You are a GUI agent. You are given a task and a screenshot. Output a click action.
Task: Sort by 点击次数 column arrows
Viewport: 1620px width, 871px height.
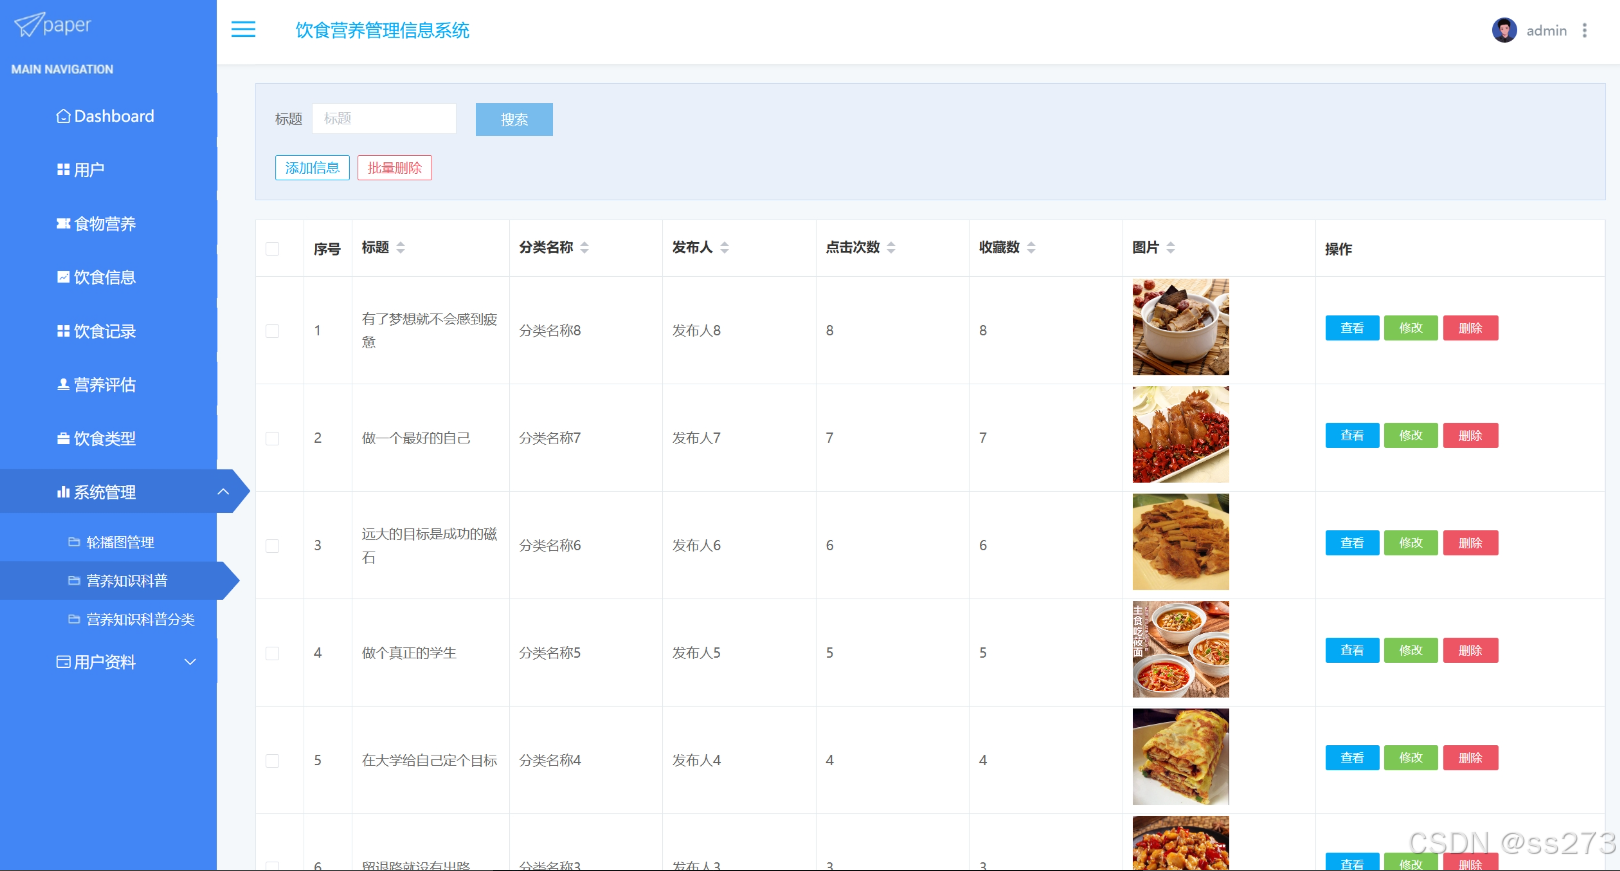tap(891, 247)
